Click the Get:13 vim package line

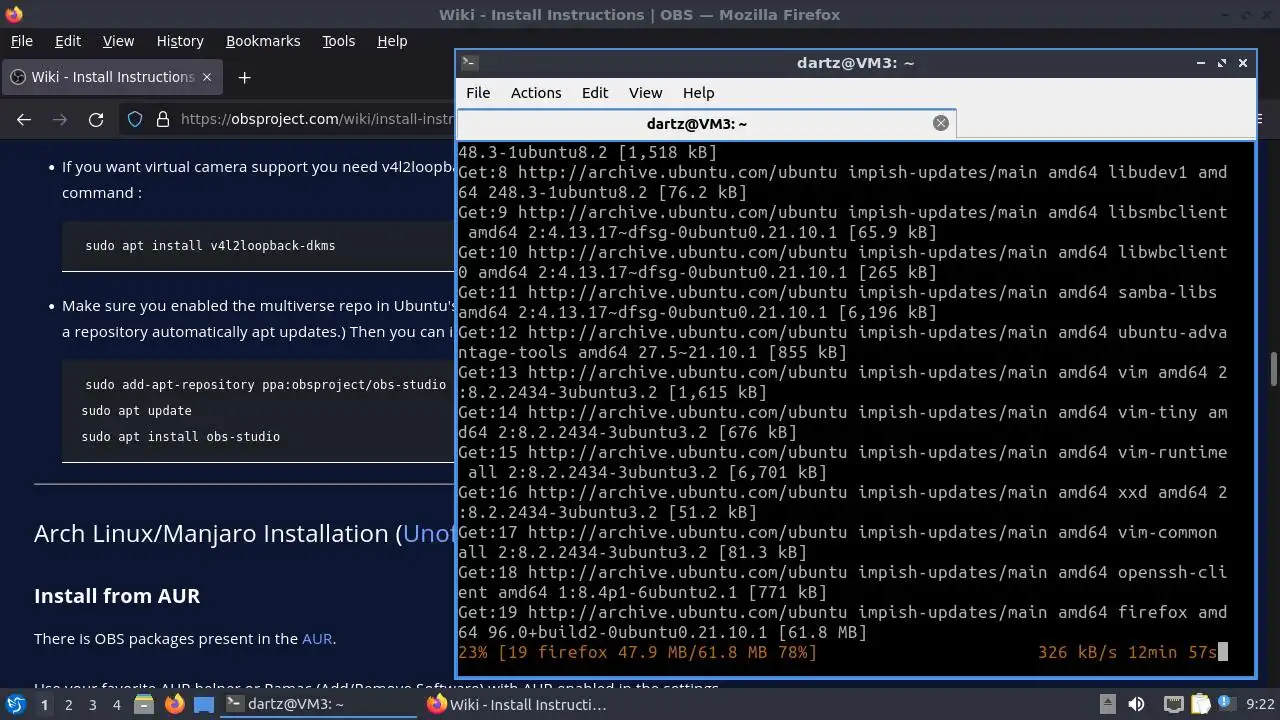[x=842, y=382]
